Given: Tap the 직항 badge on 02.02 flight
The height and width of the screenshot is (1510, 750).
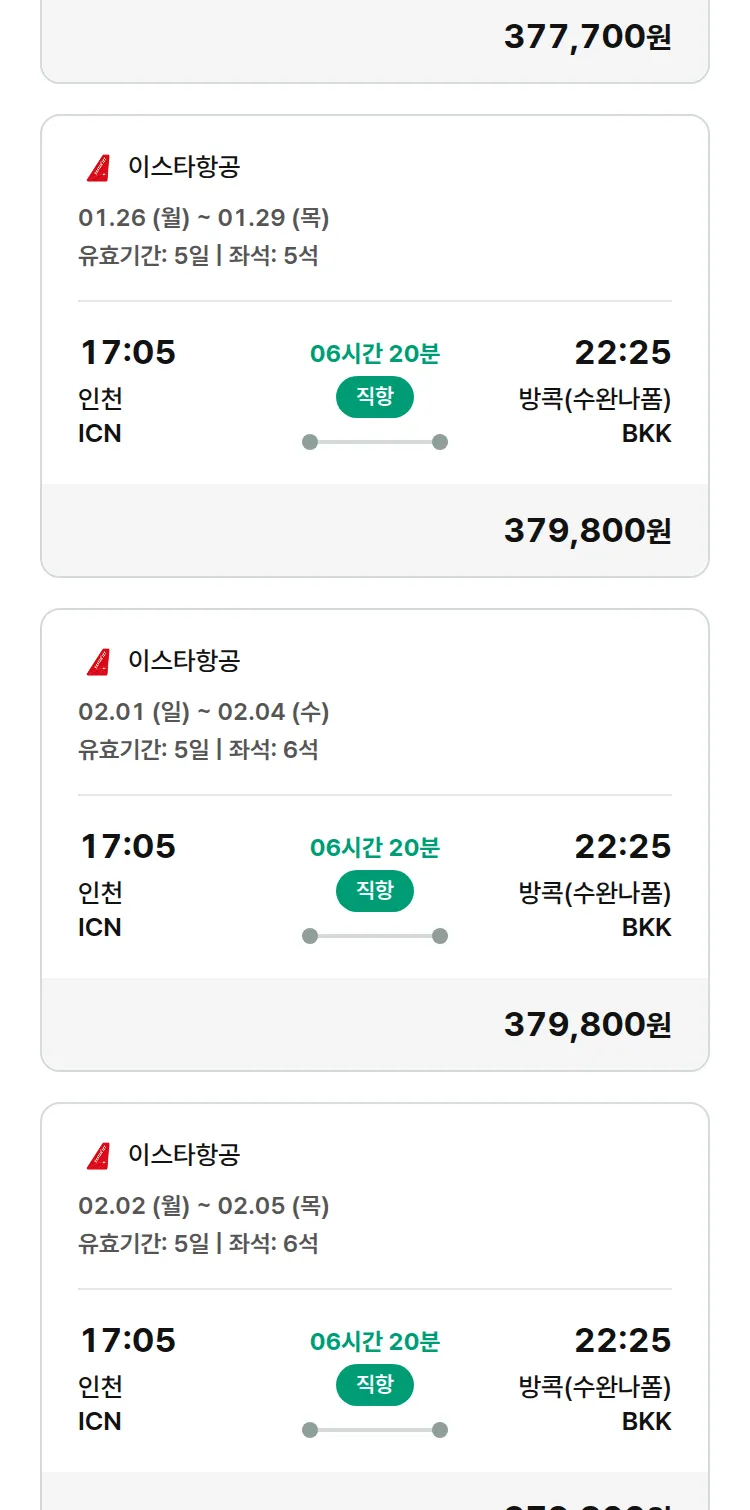Looking at the screenshot, I should 374,1385.
